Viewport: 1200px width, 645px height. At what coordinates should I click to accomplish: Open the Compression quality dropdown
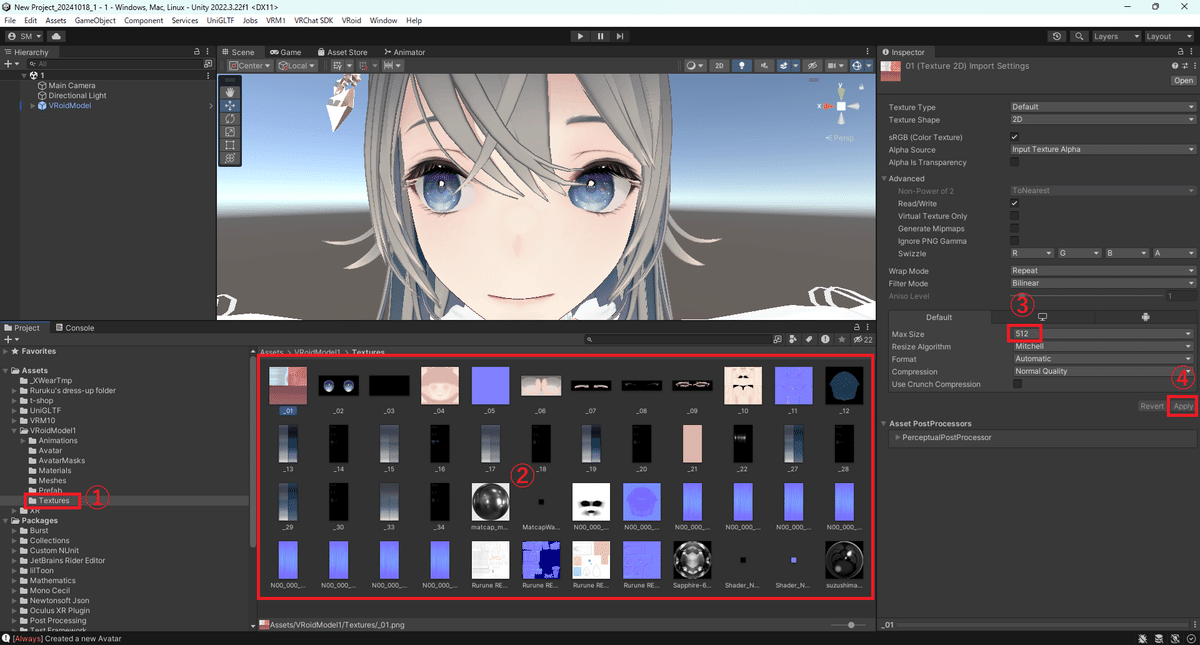tap(1103, 371)
